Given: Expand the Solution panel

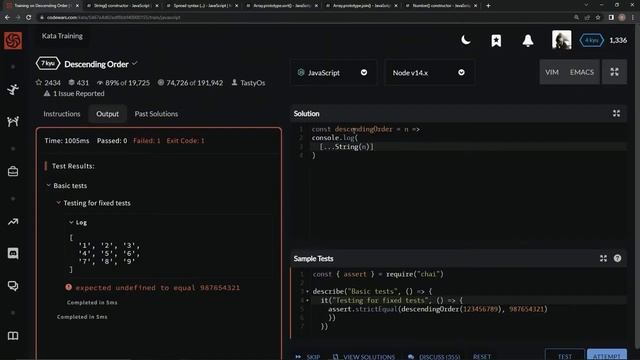Looking at the screenshot, I should click(x=616, y=113).
